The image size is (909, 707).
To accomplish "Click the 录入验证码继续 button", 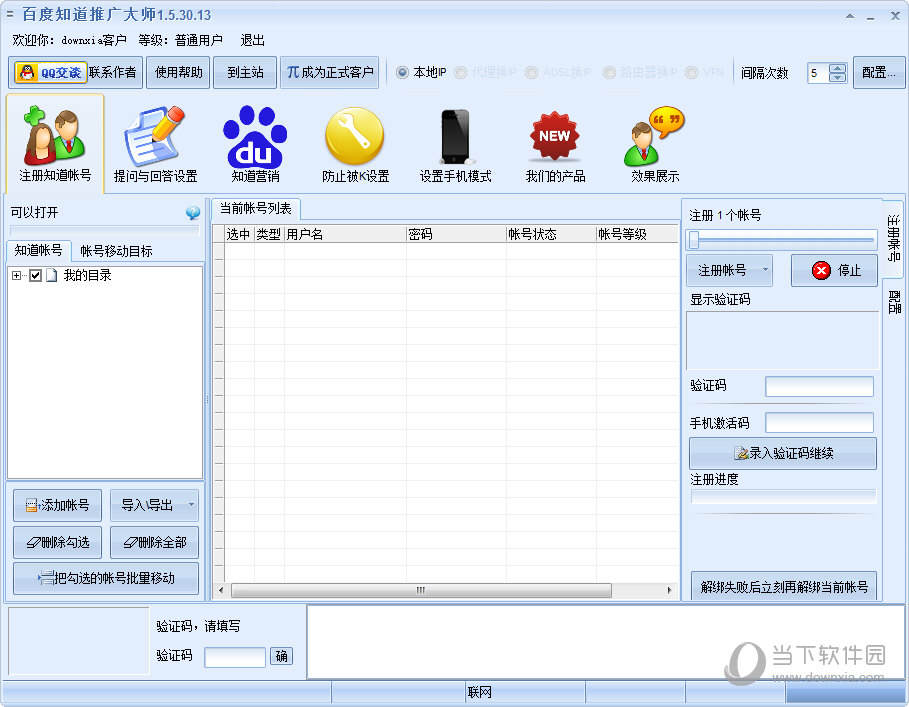I will [783, 453].
